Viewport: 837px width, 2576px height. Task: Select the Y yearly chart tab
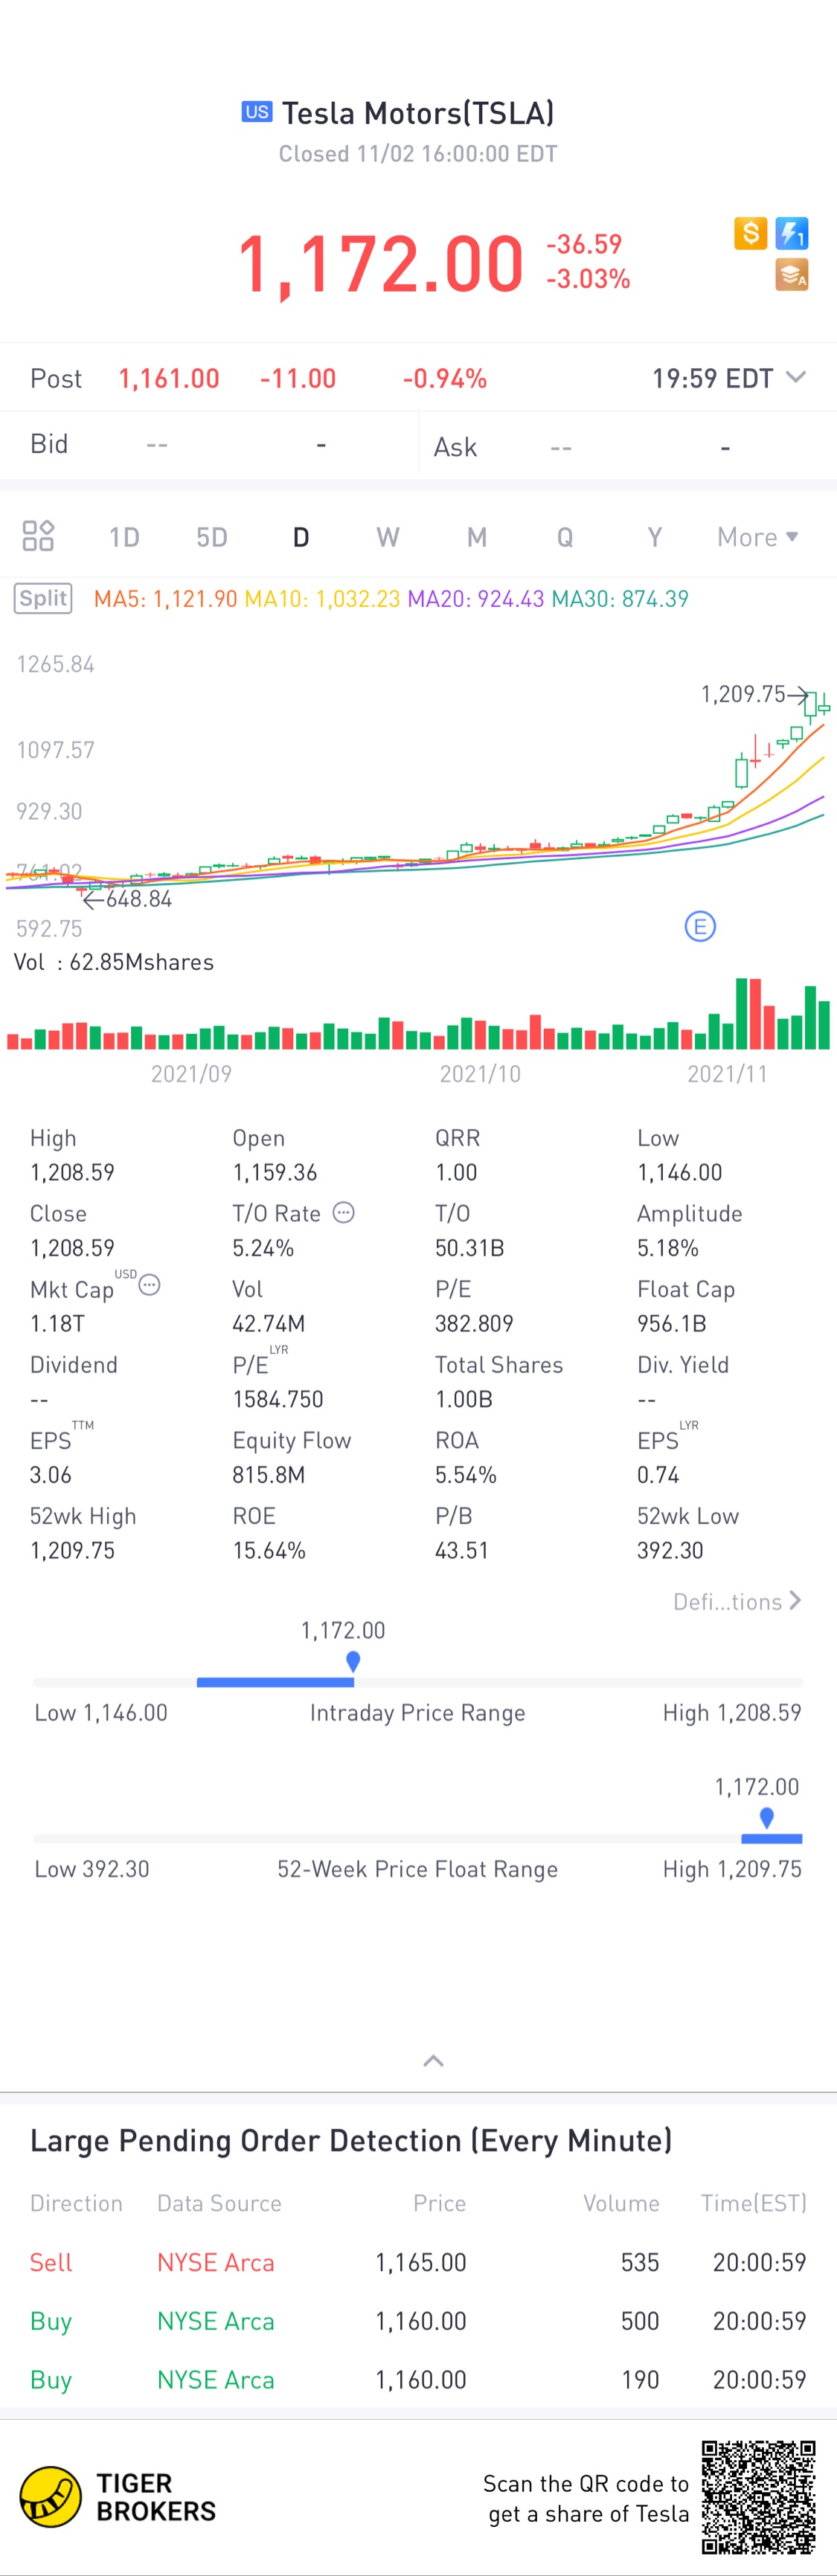click(654, 537)
